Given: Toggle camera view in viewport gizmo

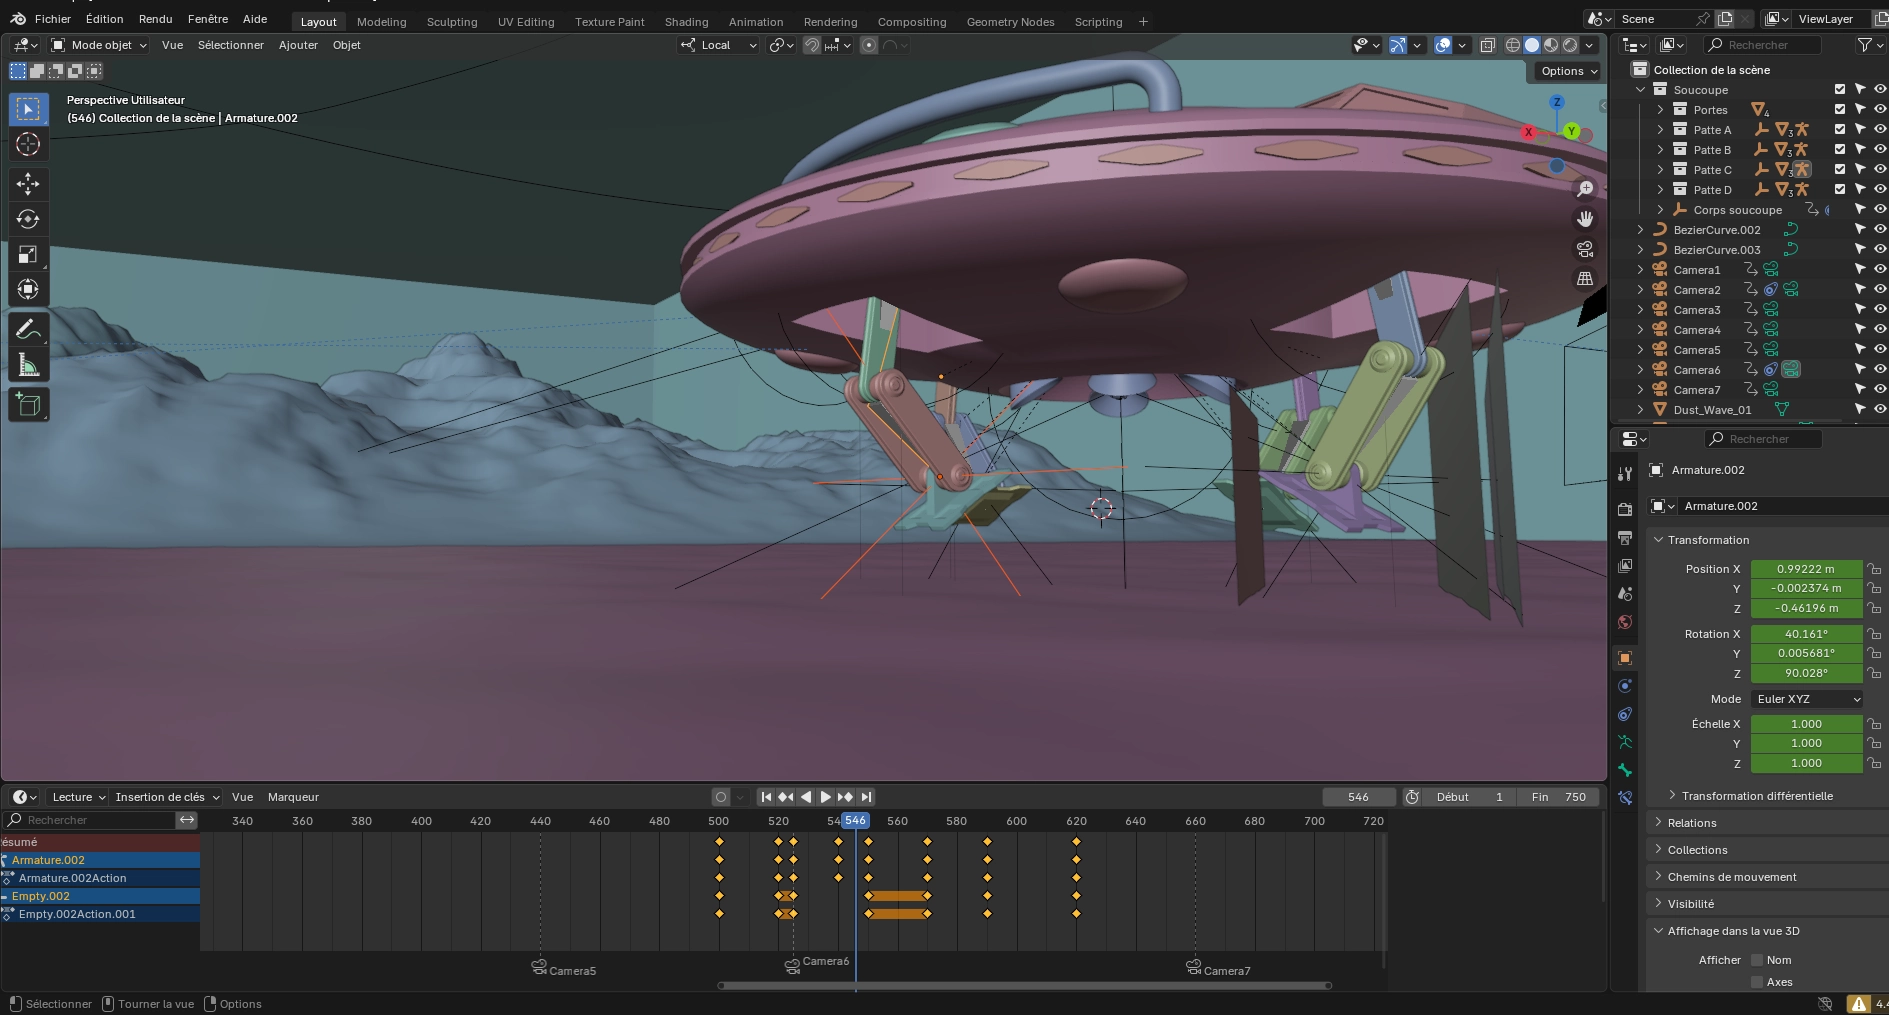Looking at the screenshot, I should tap(1585, 249).
